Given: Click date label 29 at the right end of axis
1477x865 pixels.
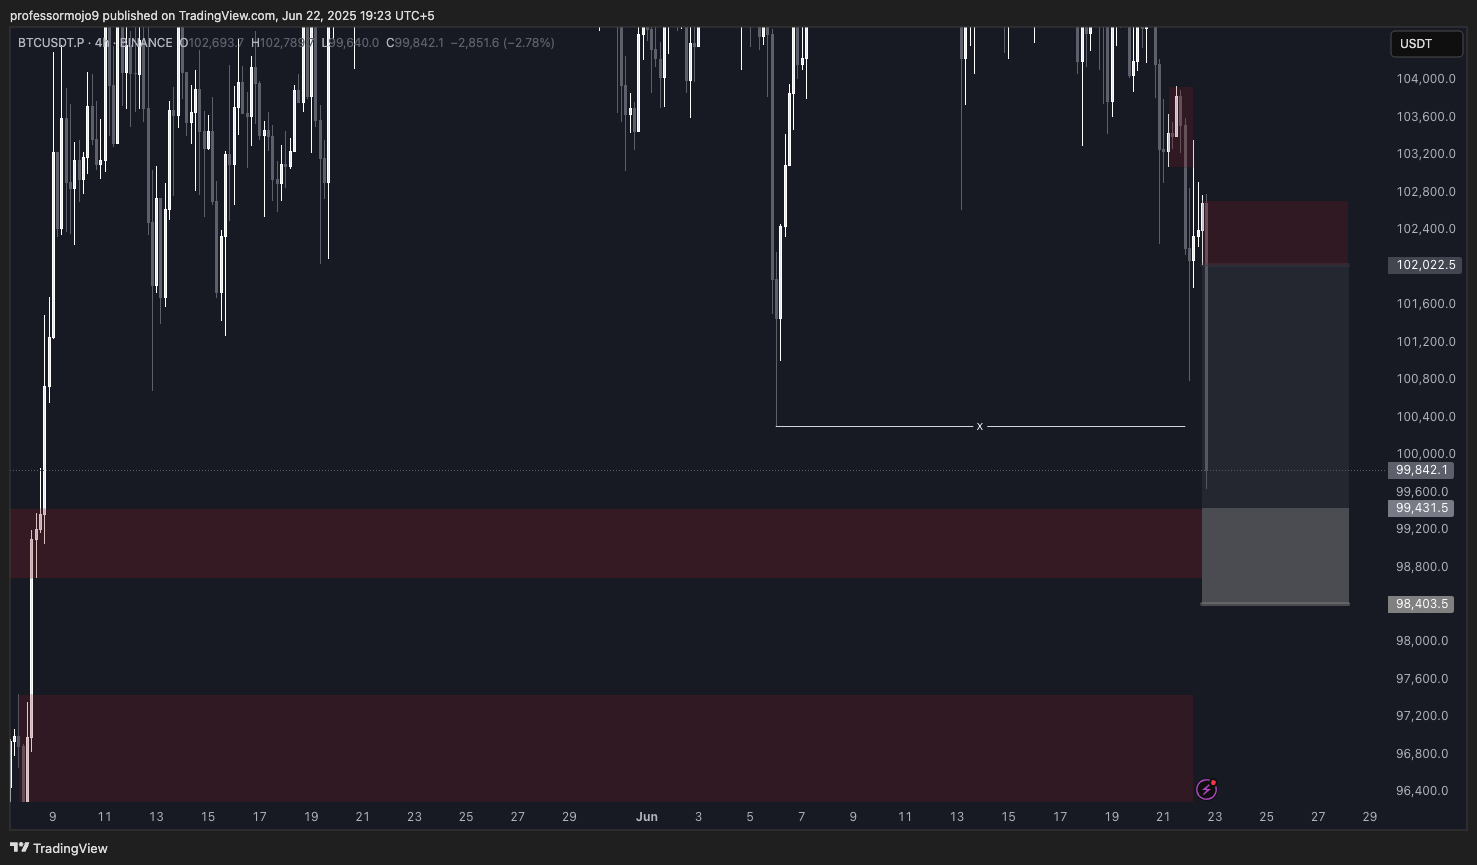Looking at the screenshot, I should tap(1370, 817).
